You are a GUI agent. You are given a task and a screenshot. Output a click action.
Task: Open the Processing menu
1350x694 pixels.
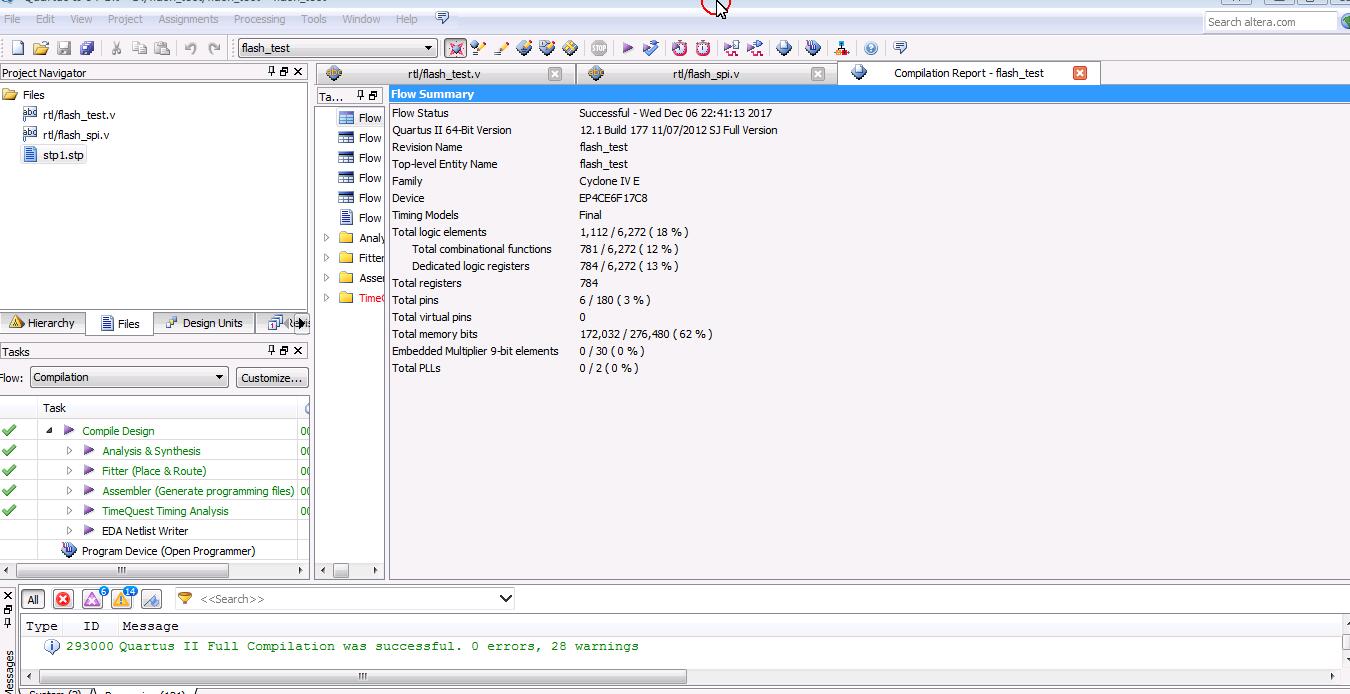[259, 19]
